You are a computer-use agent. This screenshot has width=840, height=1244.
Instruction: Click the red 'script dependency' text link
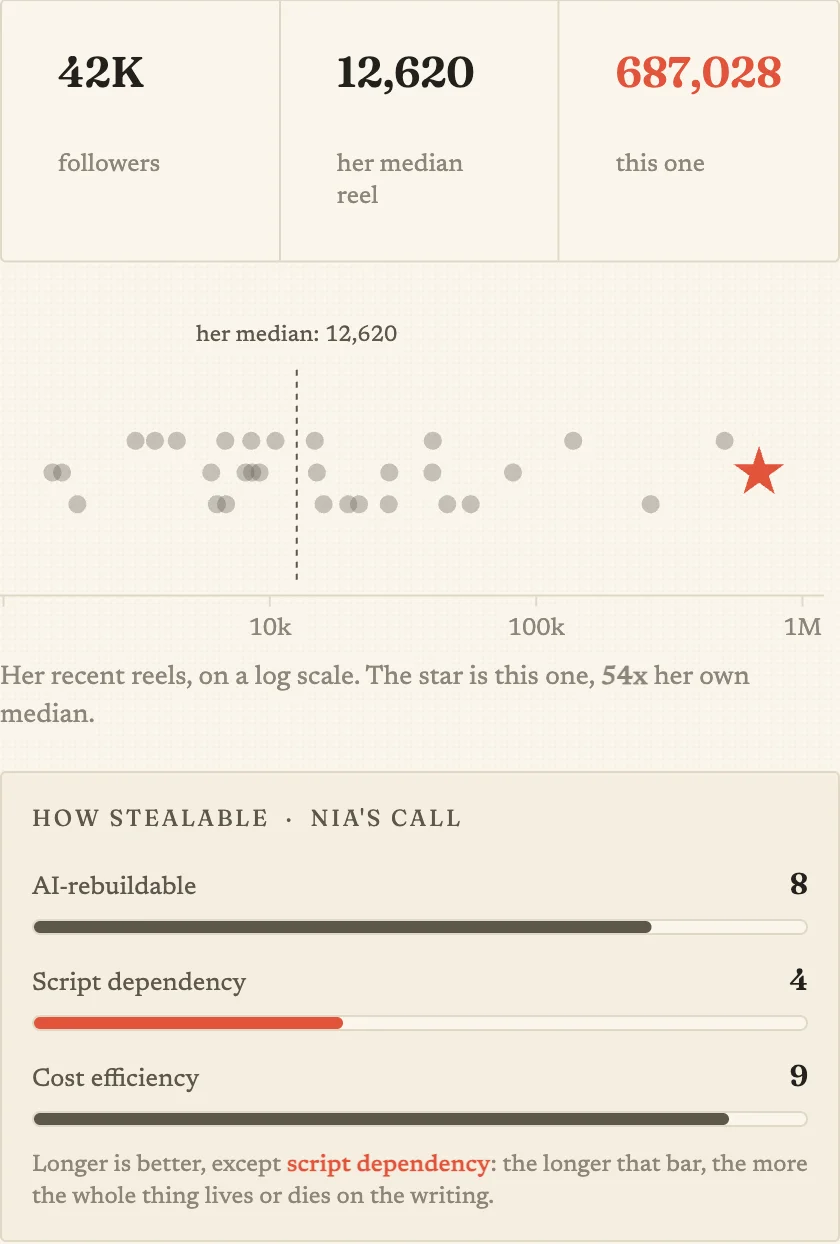388,1164
